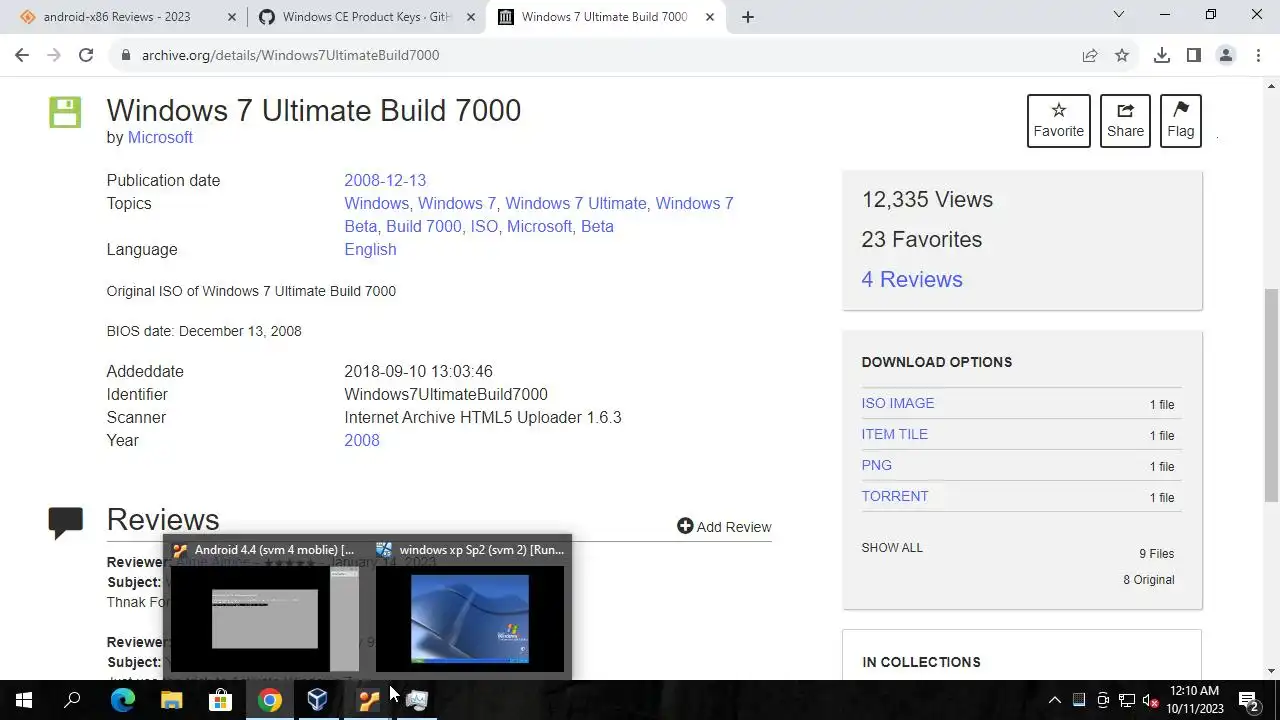The height and width of the screenshot is (720, 1280).
Task: Open the ISO topic link
Action: click(x=484, y=226)
